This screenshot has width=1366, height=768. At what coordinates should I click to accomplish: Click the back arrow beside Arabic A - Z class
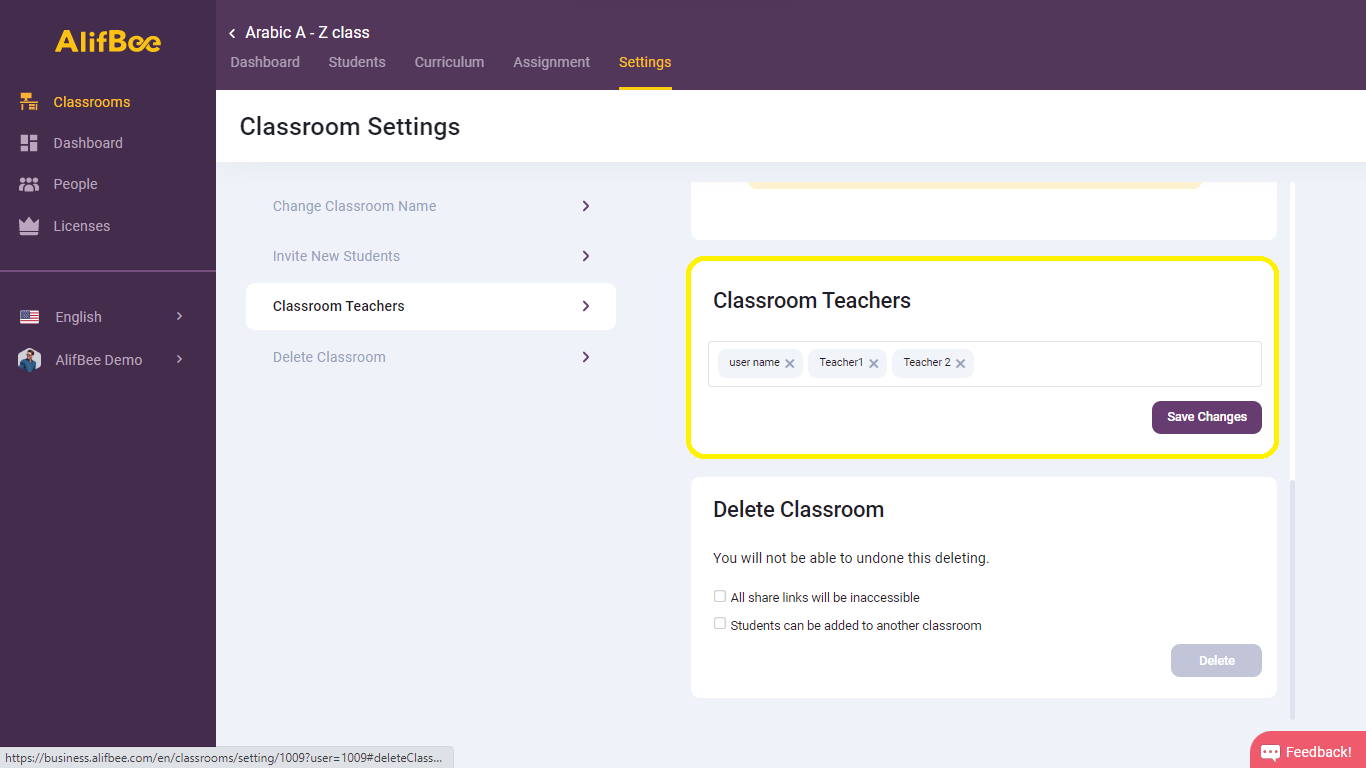(x=231, y=32)
